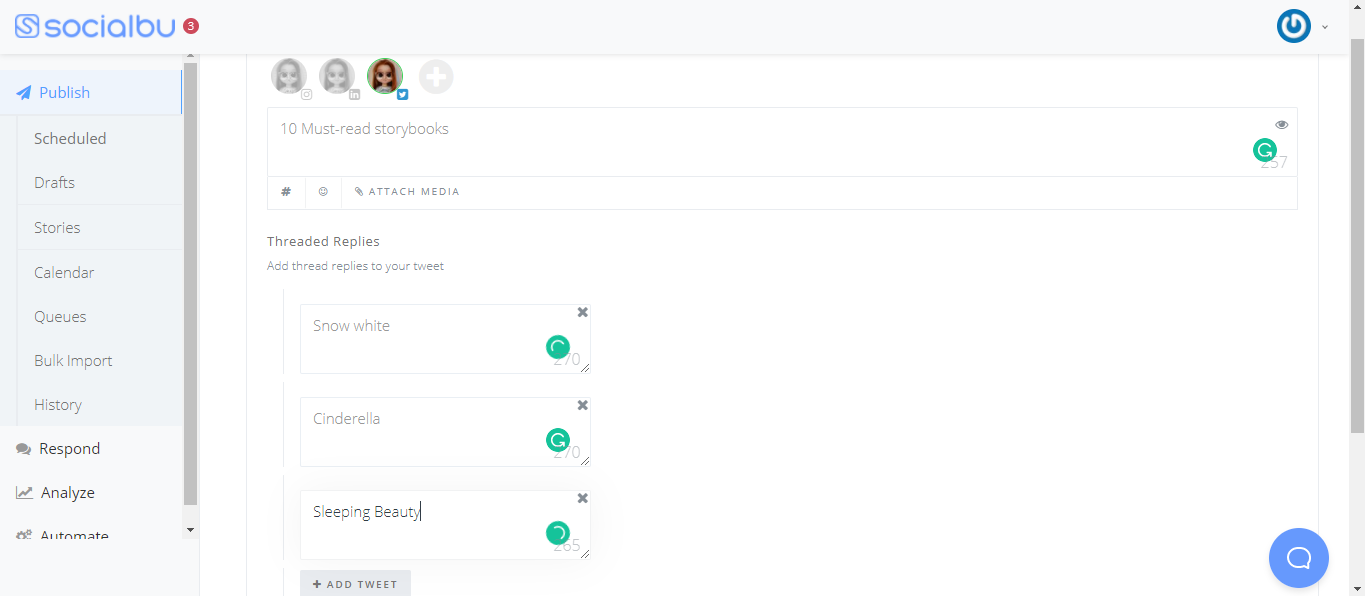Screen dimensions: 1365x596
Task: Toggle post preview with the eye icon
Action: point(1282,125)
